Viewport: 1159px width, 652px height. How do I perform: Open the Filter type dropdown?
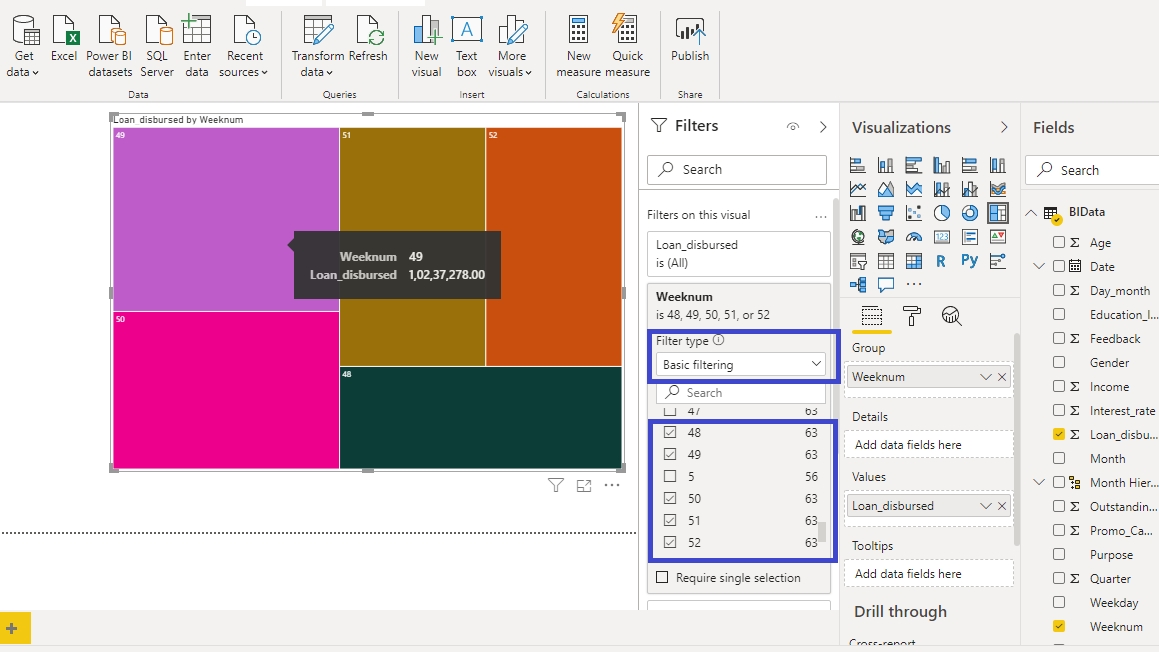click(x=741, y=365)
